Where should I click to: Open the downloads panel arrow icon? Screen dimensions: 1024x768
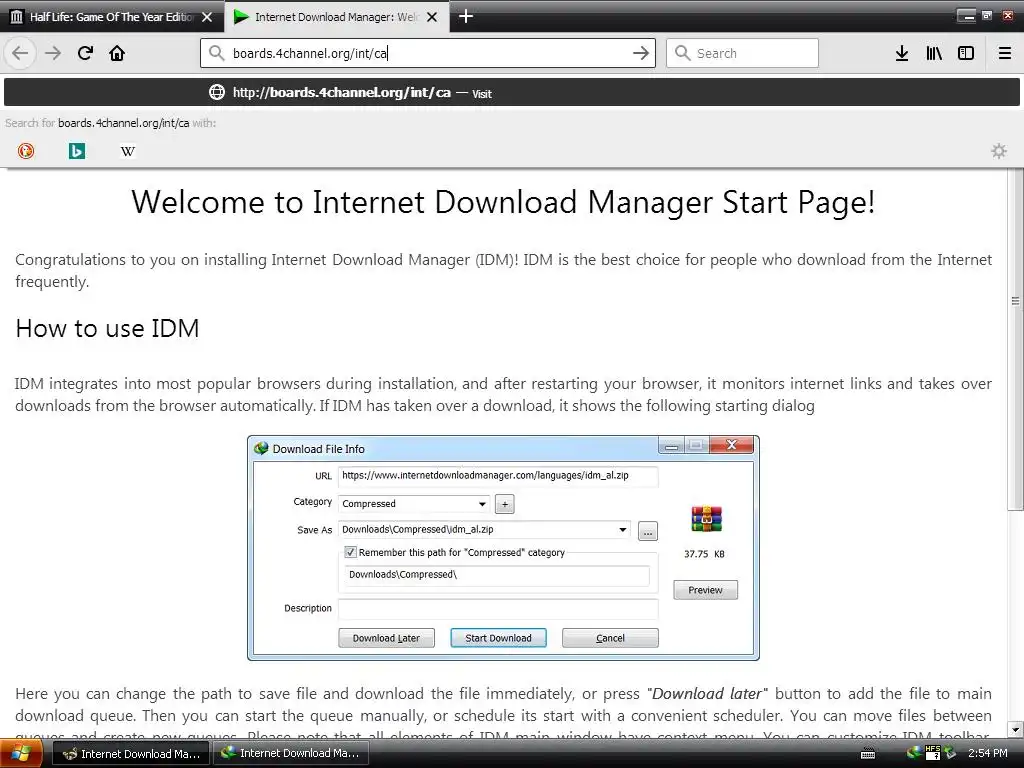click(902, 53)
